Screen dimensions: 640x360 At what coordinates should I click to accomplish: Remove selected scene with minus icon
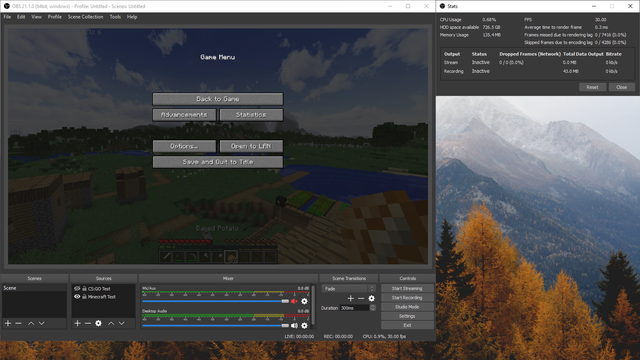(x=18, y=323)
